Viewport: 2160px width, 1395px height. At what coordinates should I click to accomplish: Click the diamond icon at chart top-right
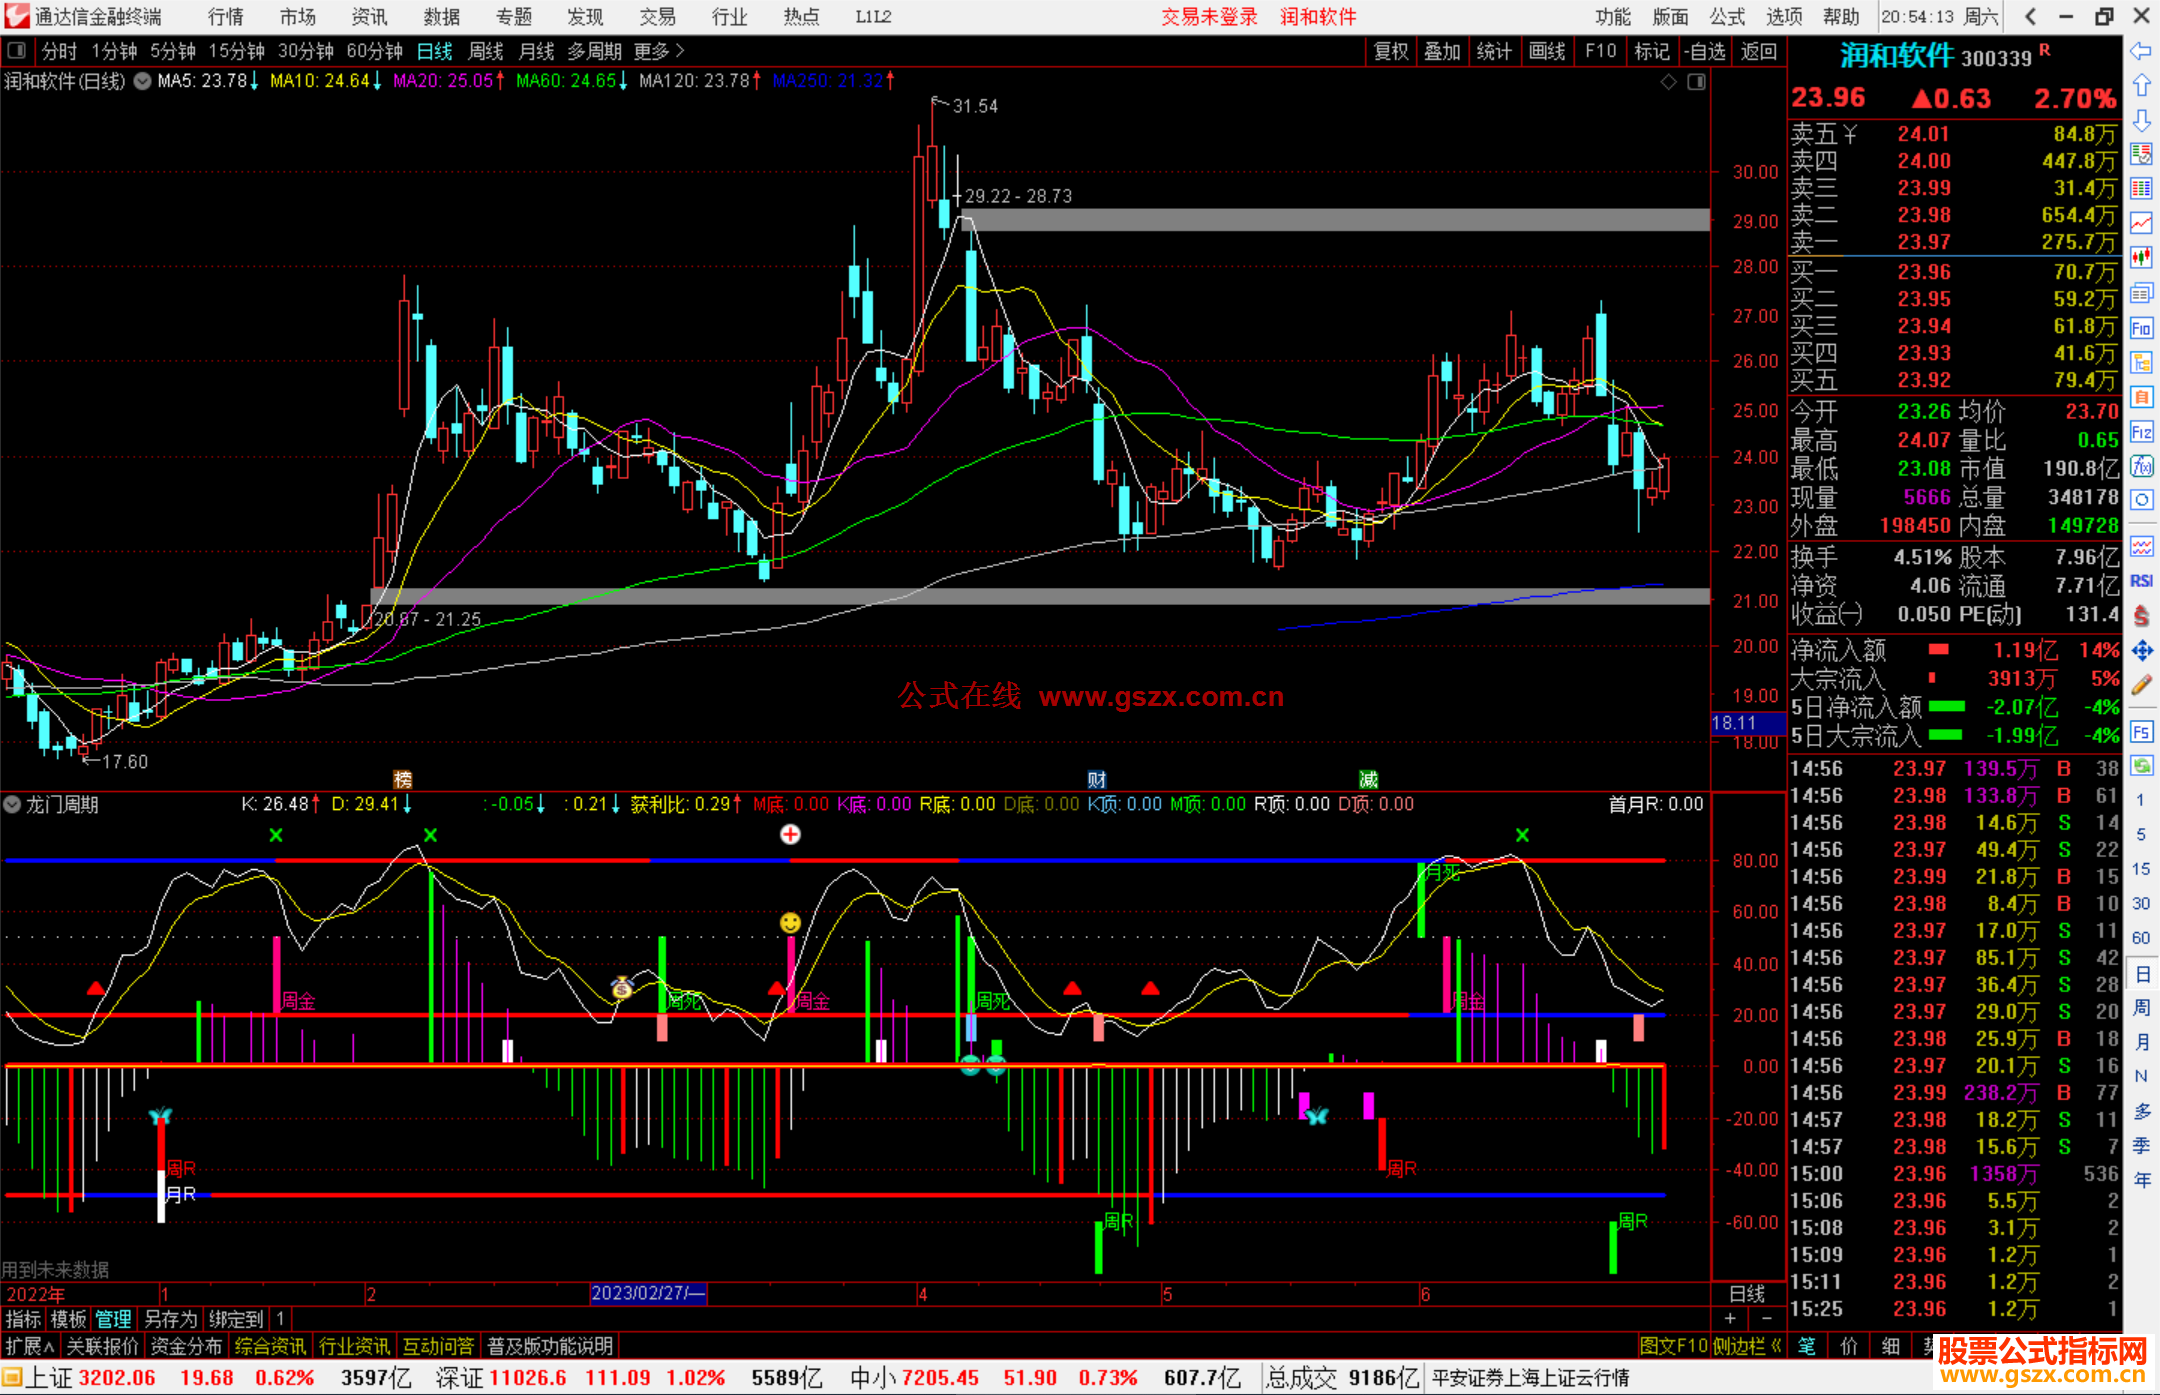coord(1668,82)
